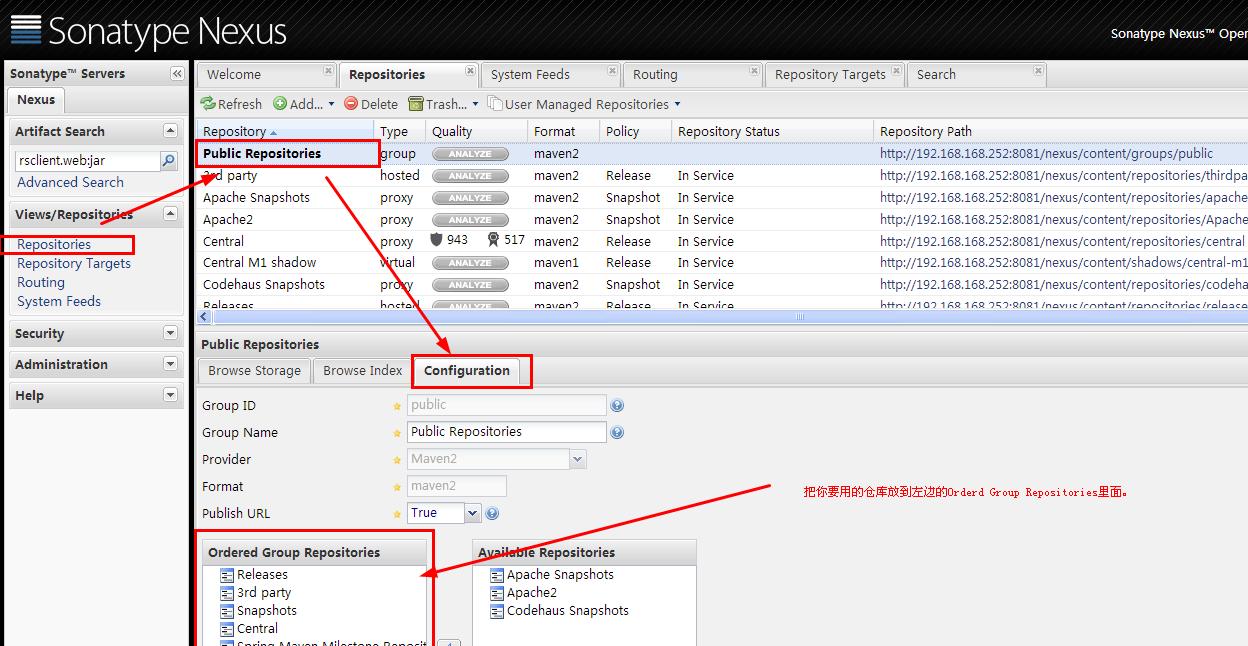Select the Central repository row name
Image resolution: width=1248 pixels, height=646 pixels.
point(223,241)
